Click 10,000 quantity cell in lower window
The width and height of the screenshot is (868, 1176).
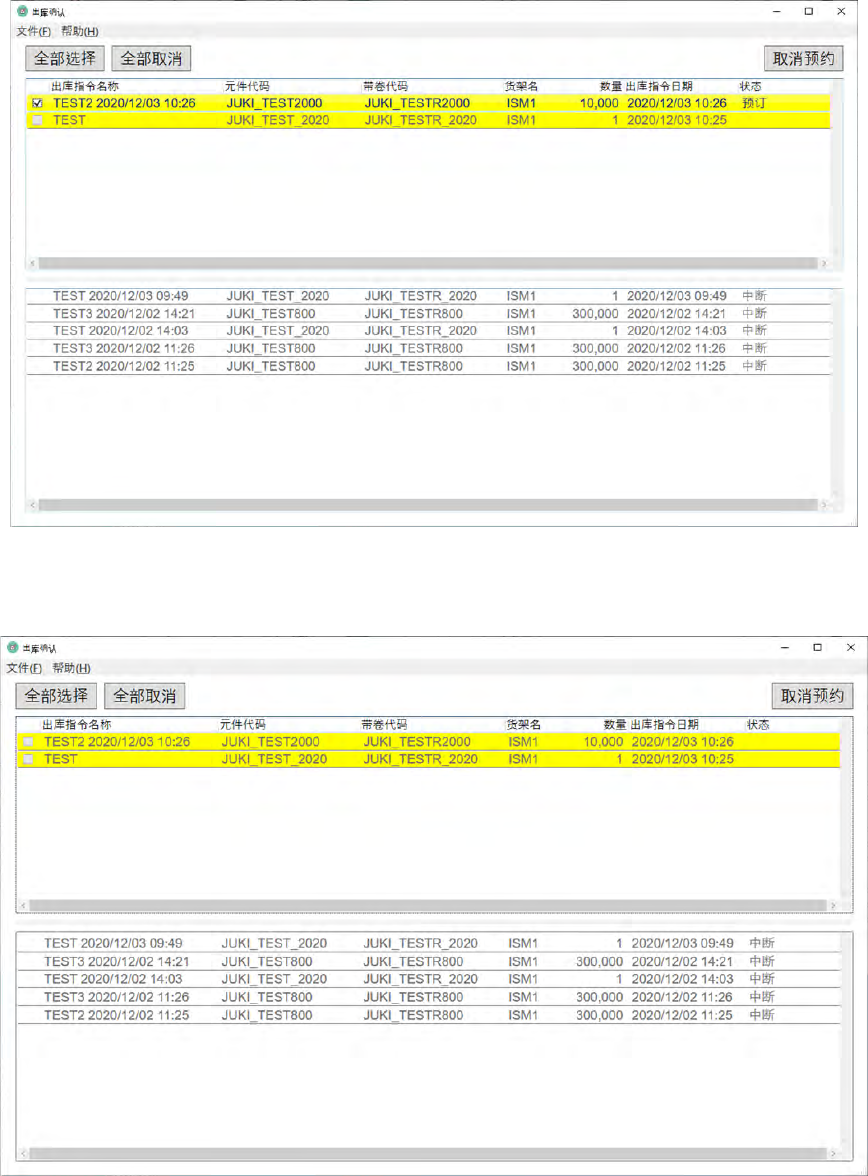coord(603,742)
